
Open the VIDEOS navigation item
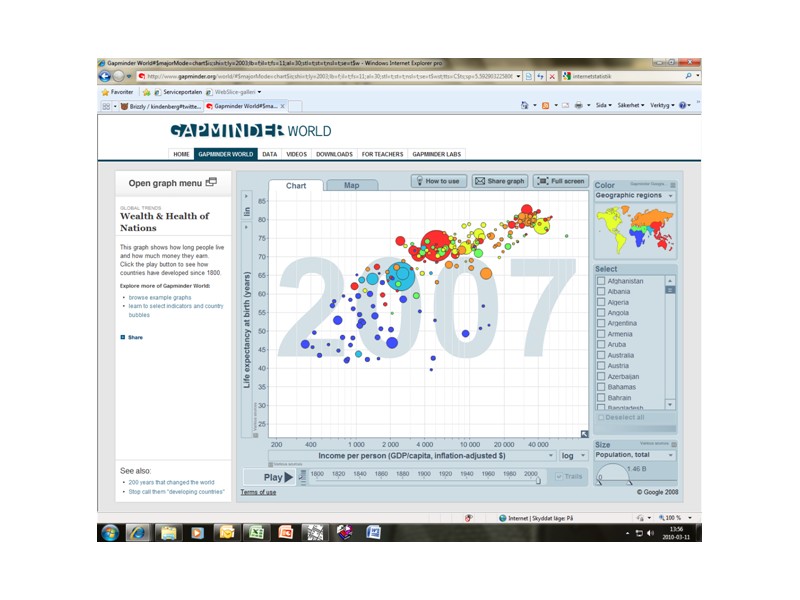coord(296,154)
